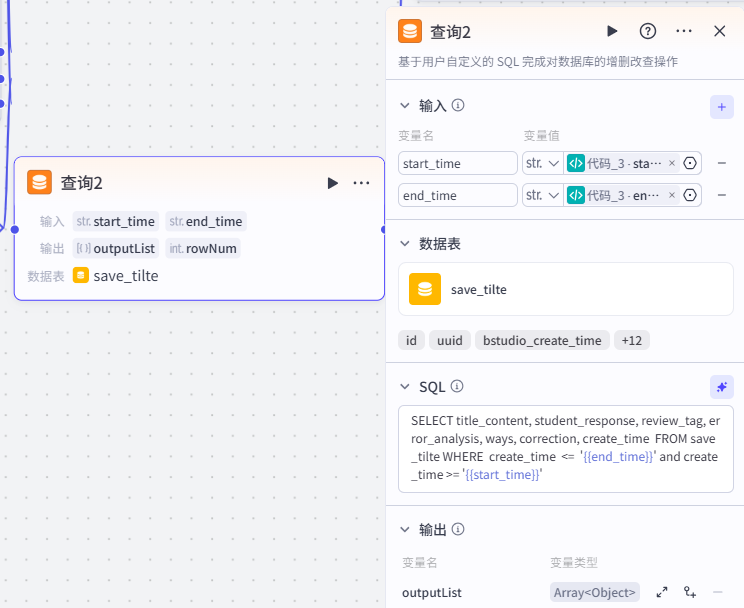Click start_time input tag on canvas node

click(116, 221)
